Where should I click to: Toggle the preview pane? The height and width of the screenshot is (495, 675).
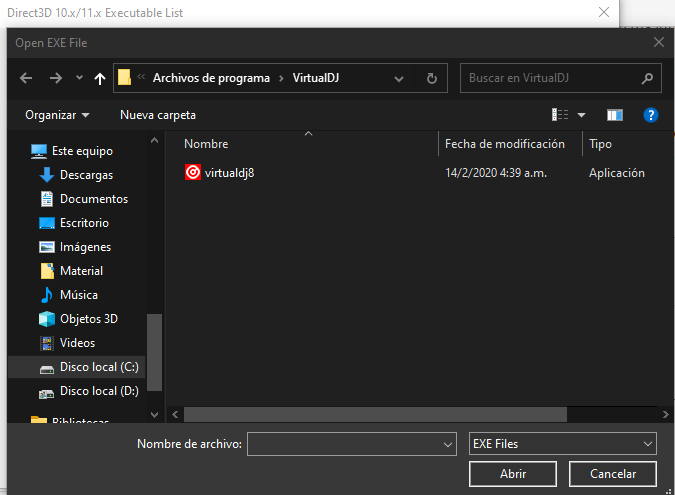(x=615, y=115)
